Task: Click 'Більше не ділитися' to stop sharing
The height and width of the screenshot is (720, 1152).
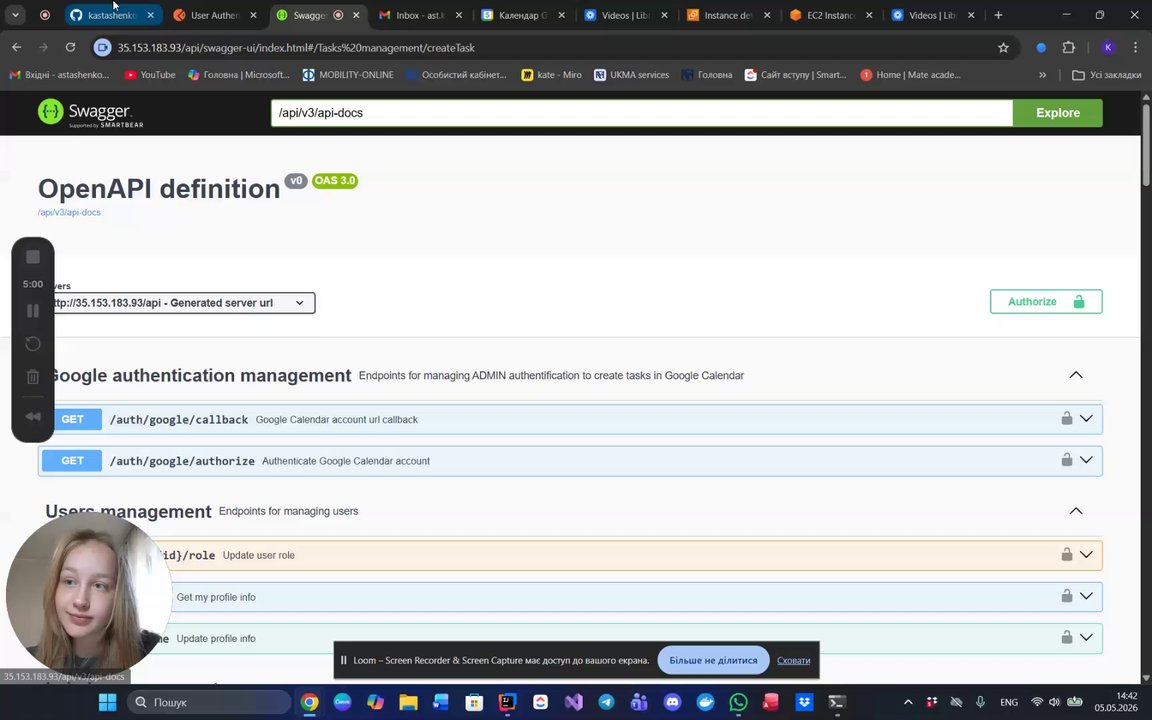Action: [713, 660]
